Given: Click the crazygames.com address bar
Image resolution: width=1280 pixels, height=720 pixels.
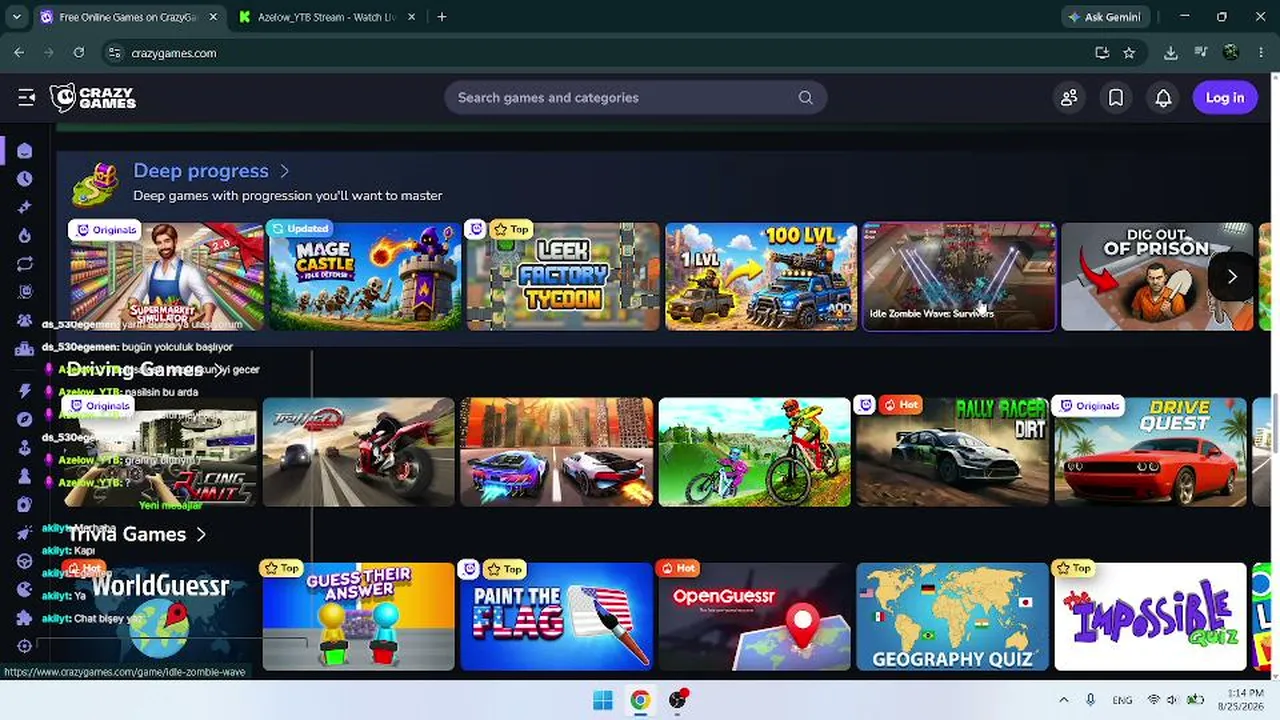Looking at the screenshot, I should tap(600, 53).
